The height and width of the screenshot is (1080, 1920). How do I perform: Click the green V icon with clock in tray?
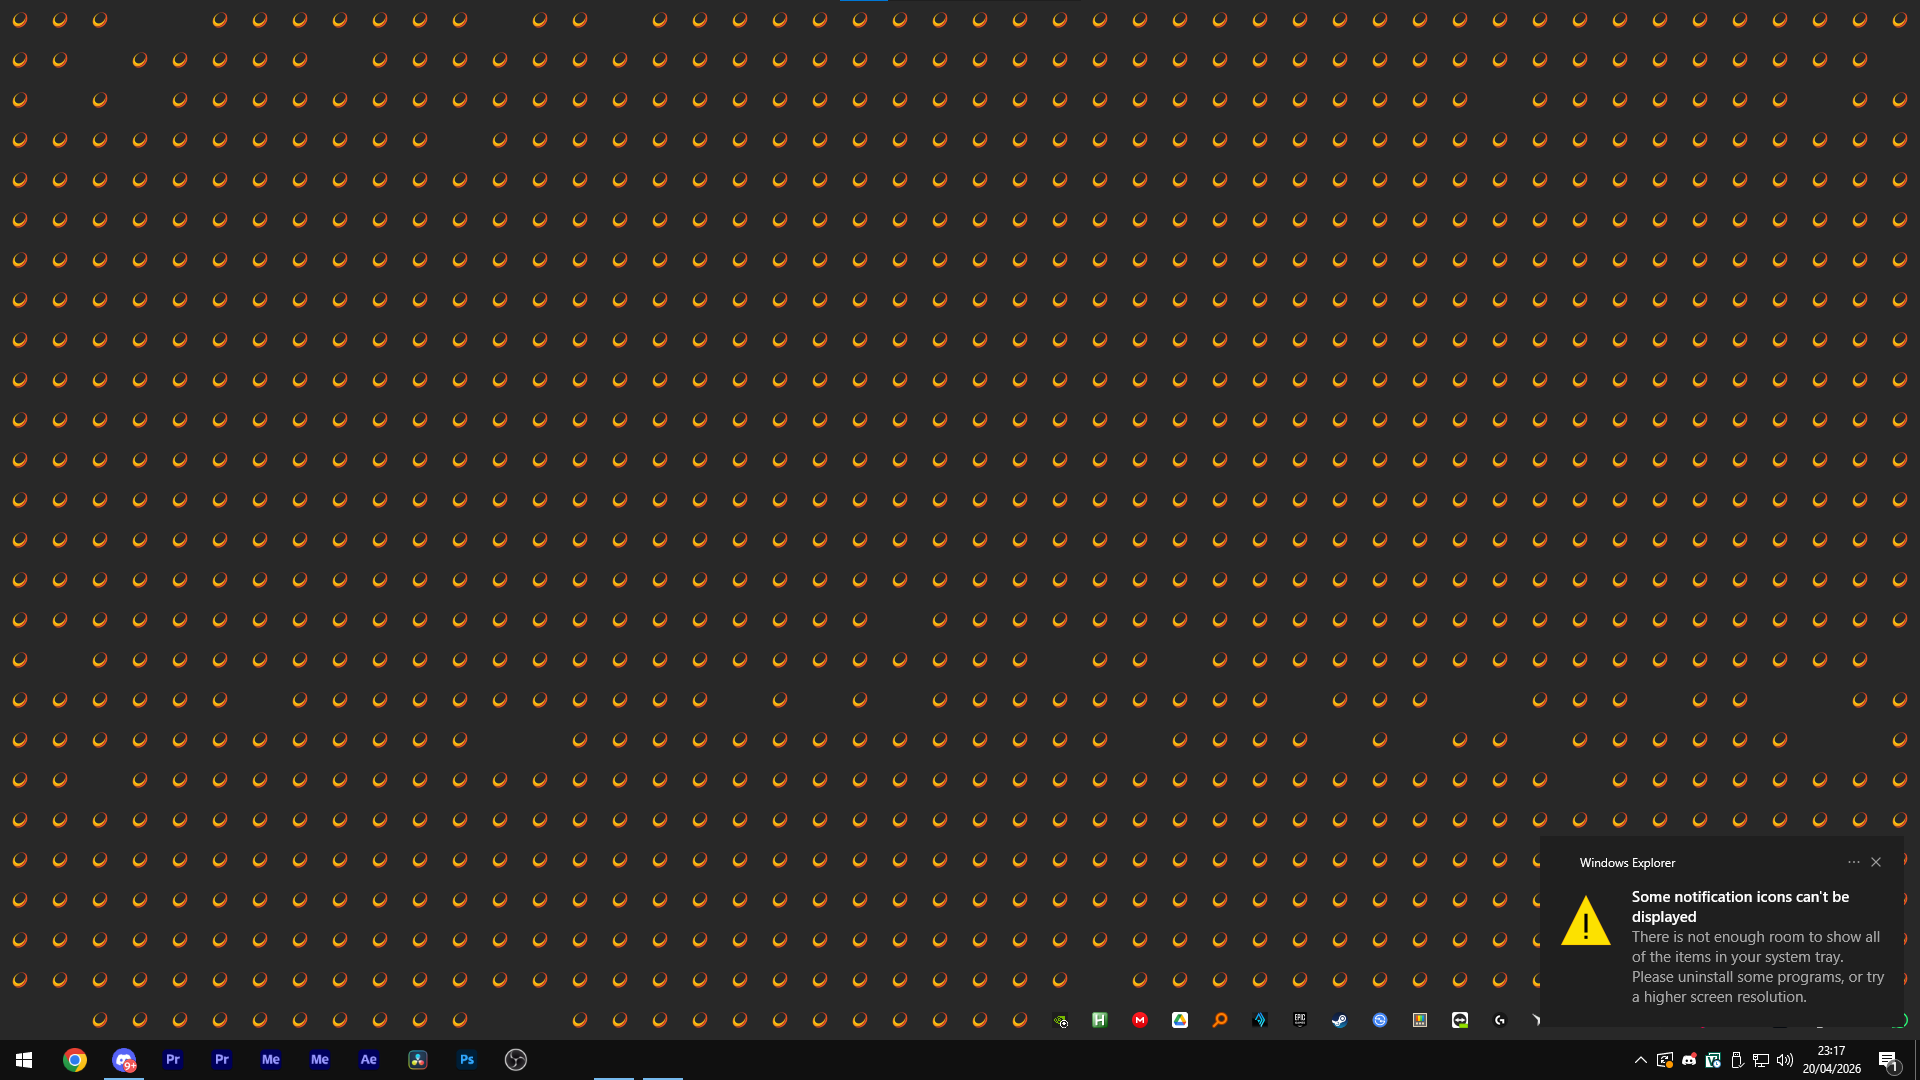[1713, 1060]
